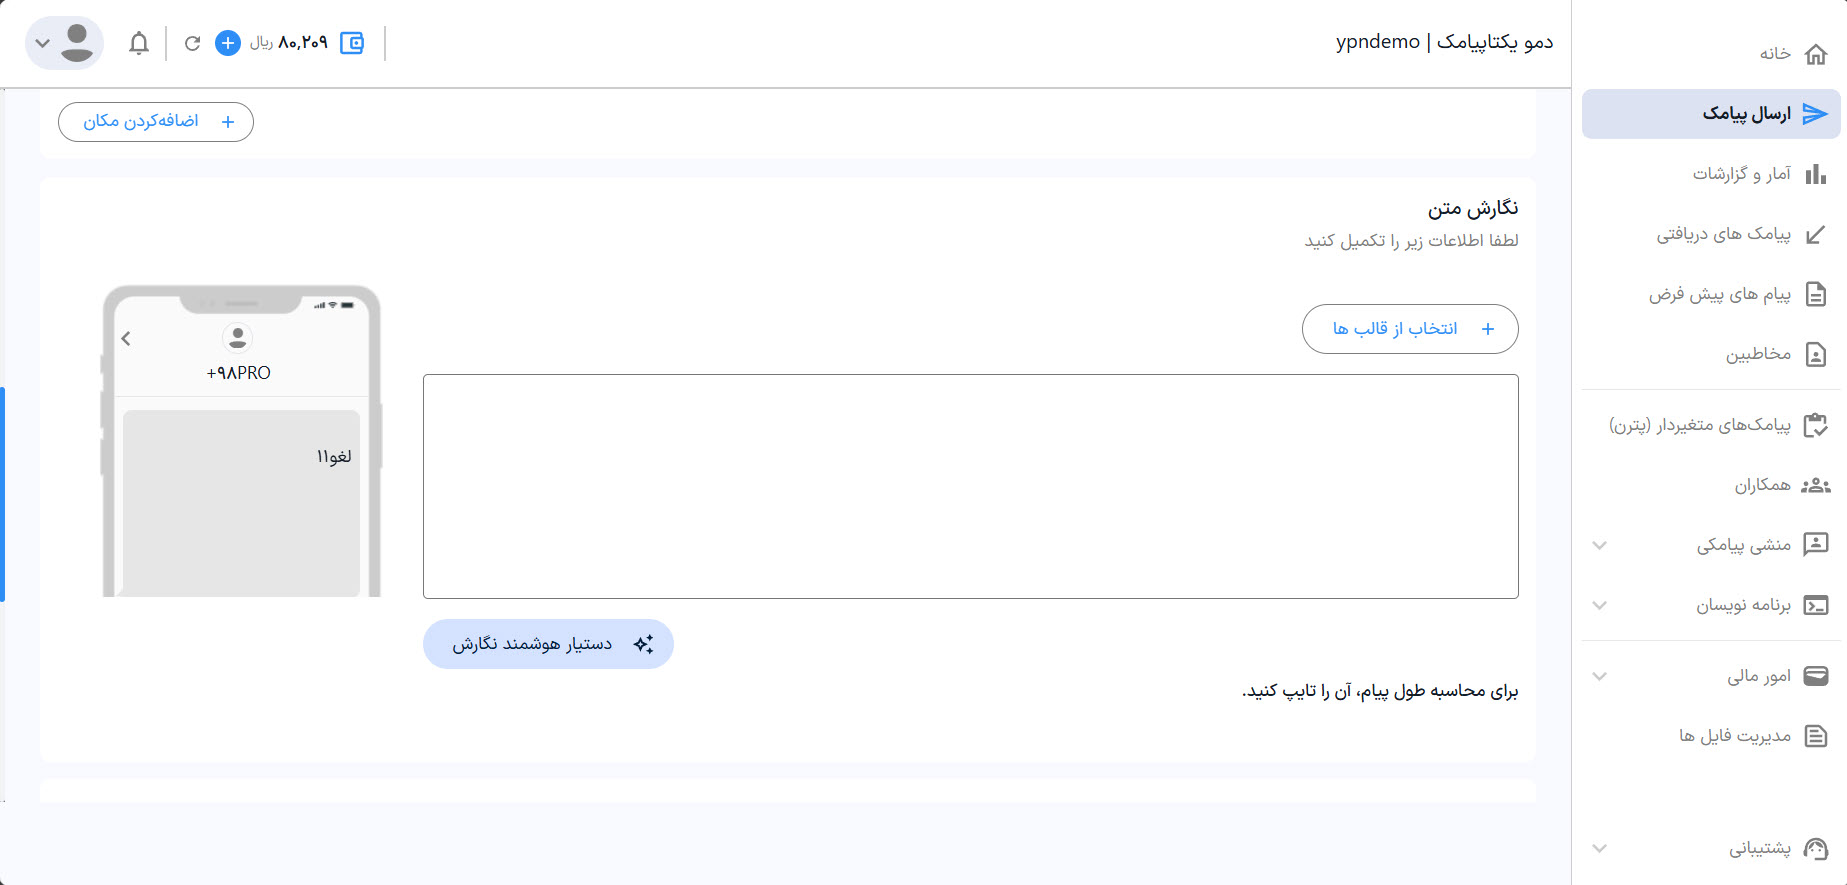Open پیامک های دریافتی menu item
This screenshot has height=885, width=1847.
coord(1724,234)
